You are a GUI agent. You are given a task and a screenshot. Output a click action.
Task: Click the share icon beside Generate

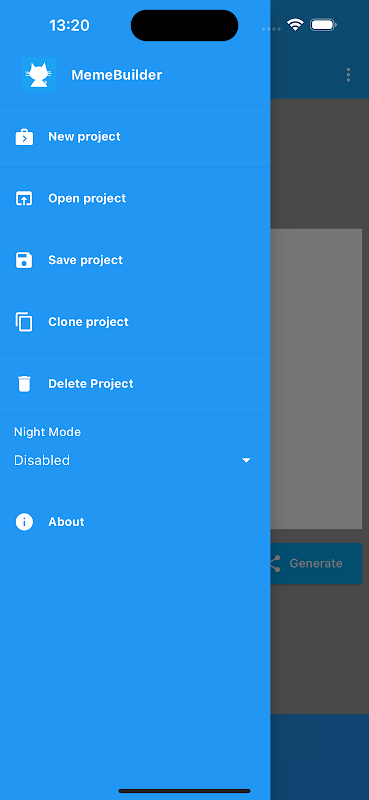275,563
